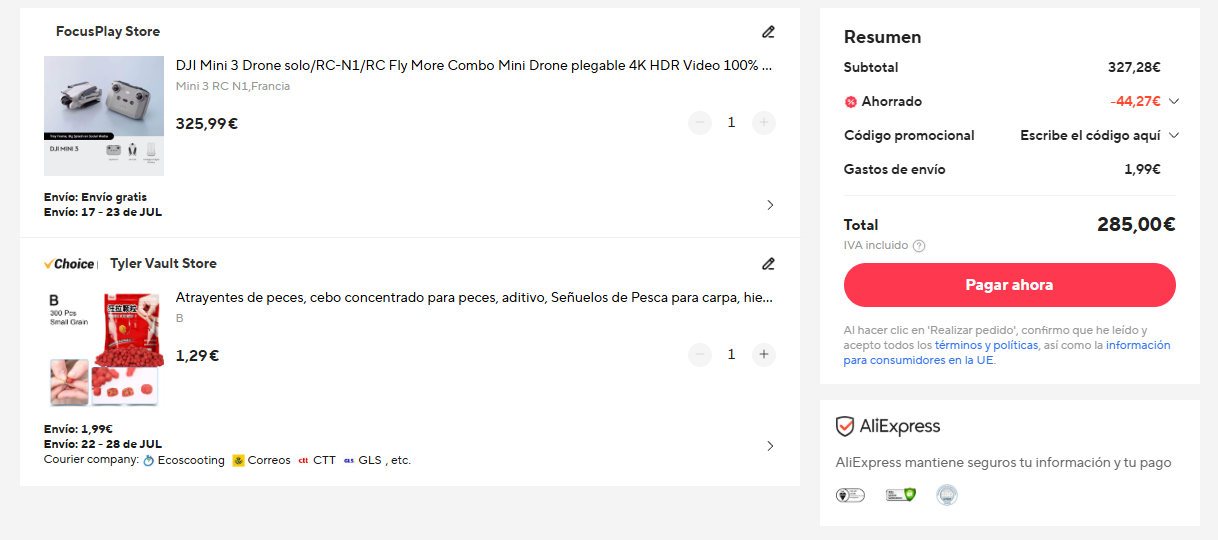Open the Atrayentes de peces product title

click(474, 298)
